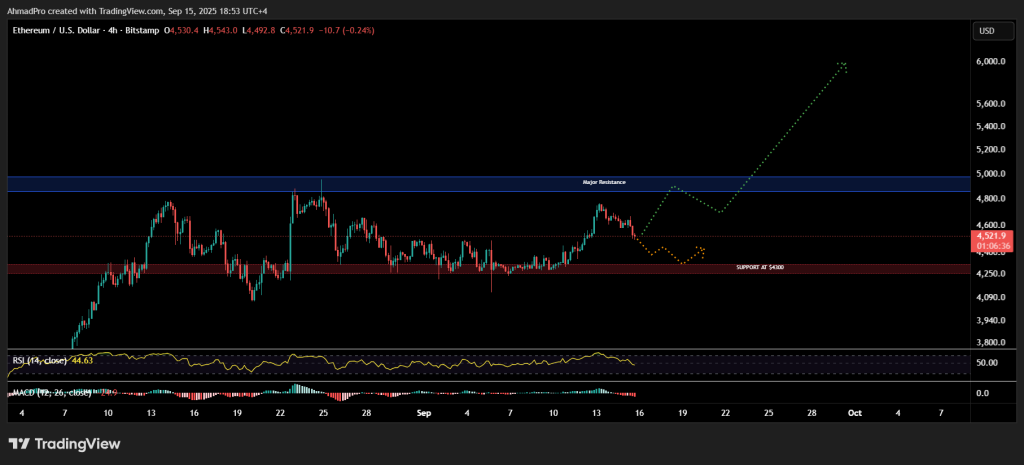The height and width of the screenshot is (465, 1024).
Task: Click the 6,000.0 level on price axis
Action: tap(990, 62)
